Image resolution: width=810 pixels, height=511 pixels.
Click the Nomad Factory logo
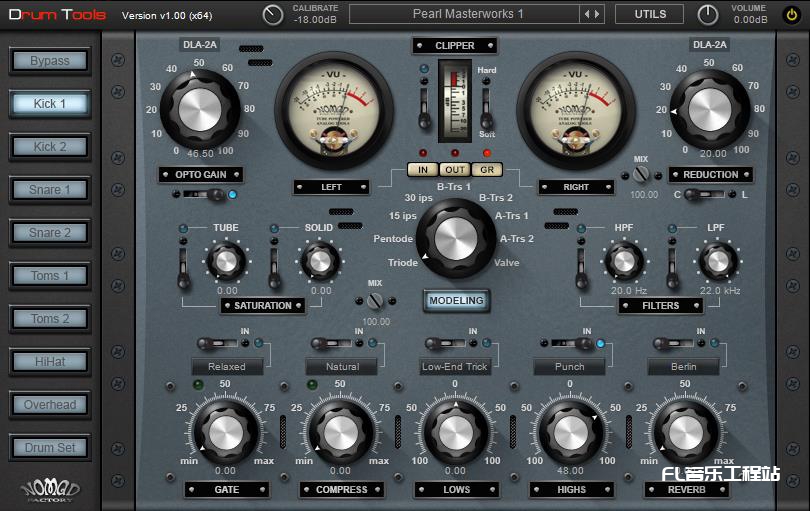pyautogui.click(x=50, y=489)
